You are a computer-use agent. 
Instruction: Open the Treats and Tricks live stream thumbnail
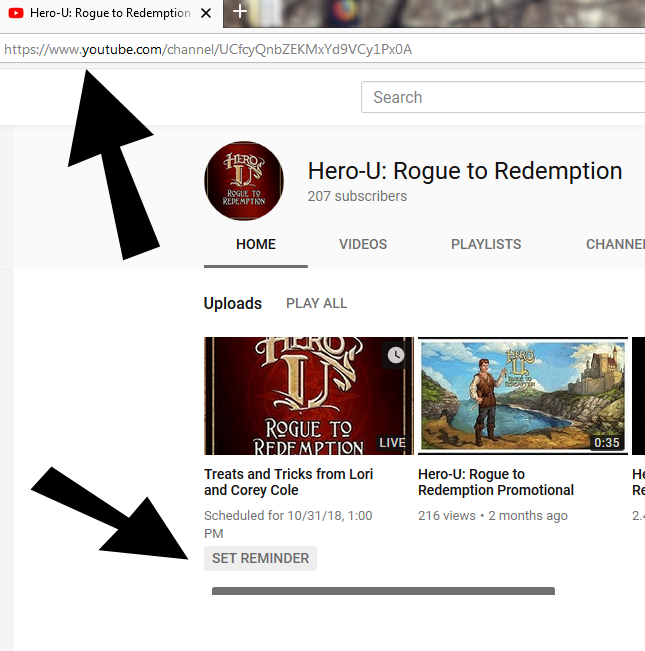click(309, 396)
